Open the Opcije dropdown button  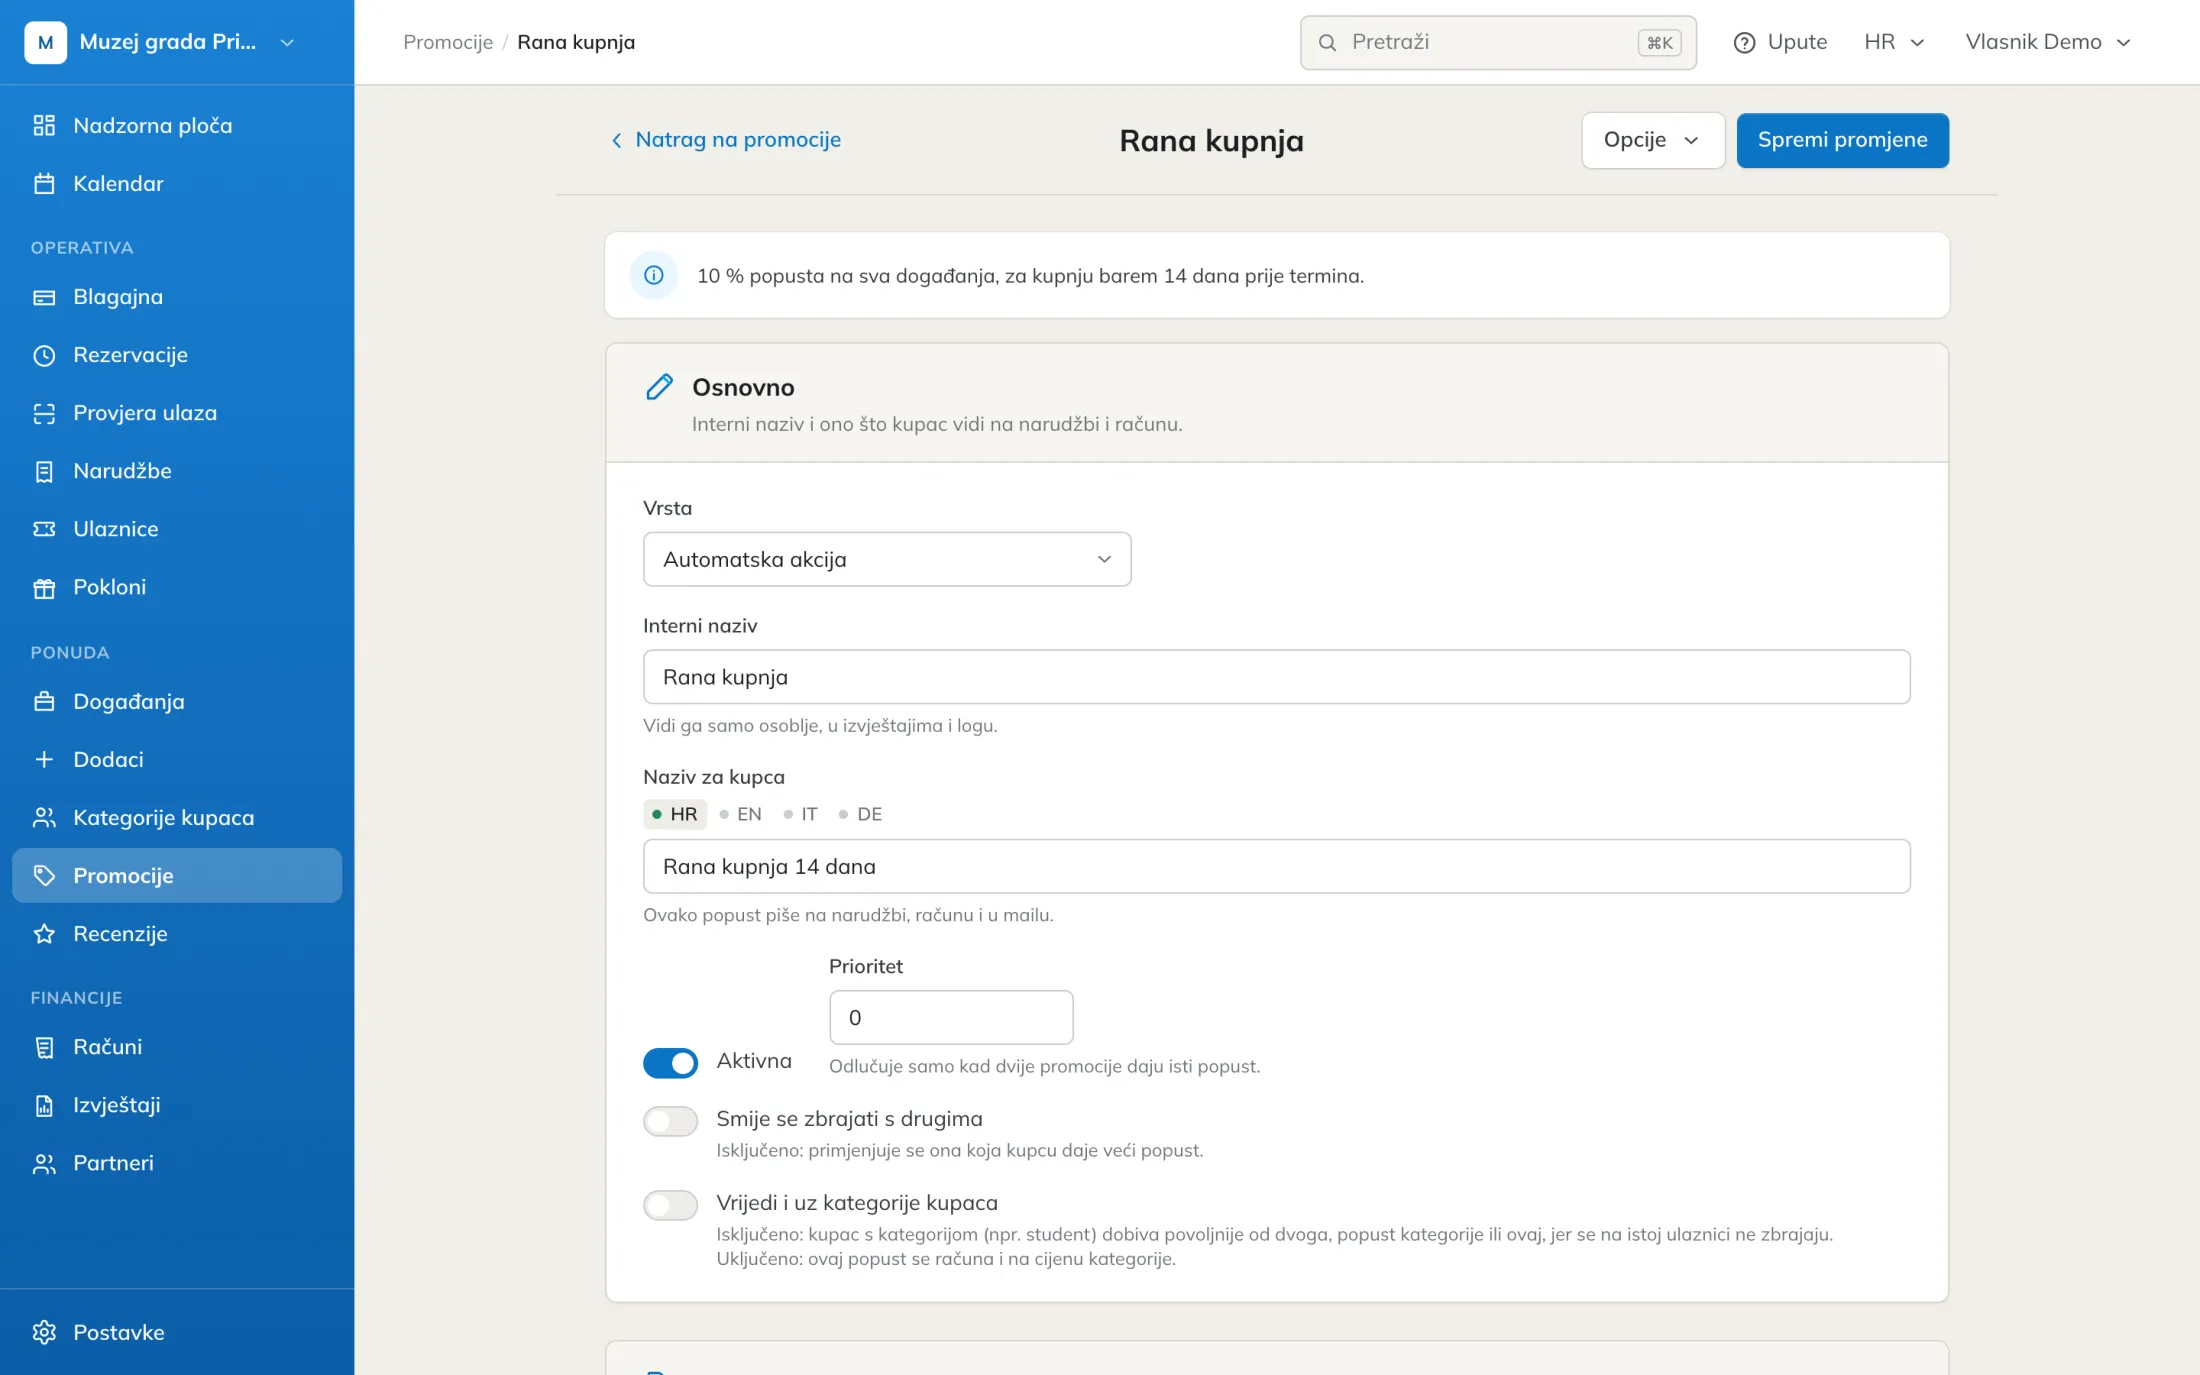pyautogui.click(x=1652, y=140)
